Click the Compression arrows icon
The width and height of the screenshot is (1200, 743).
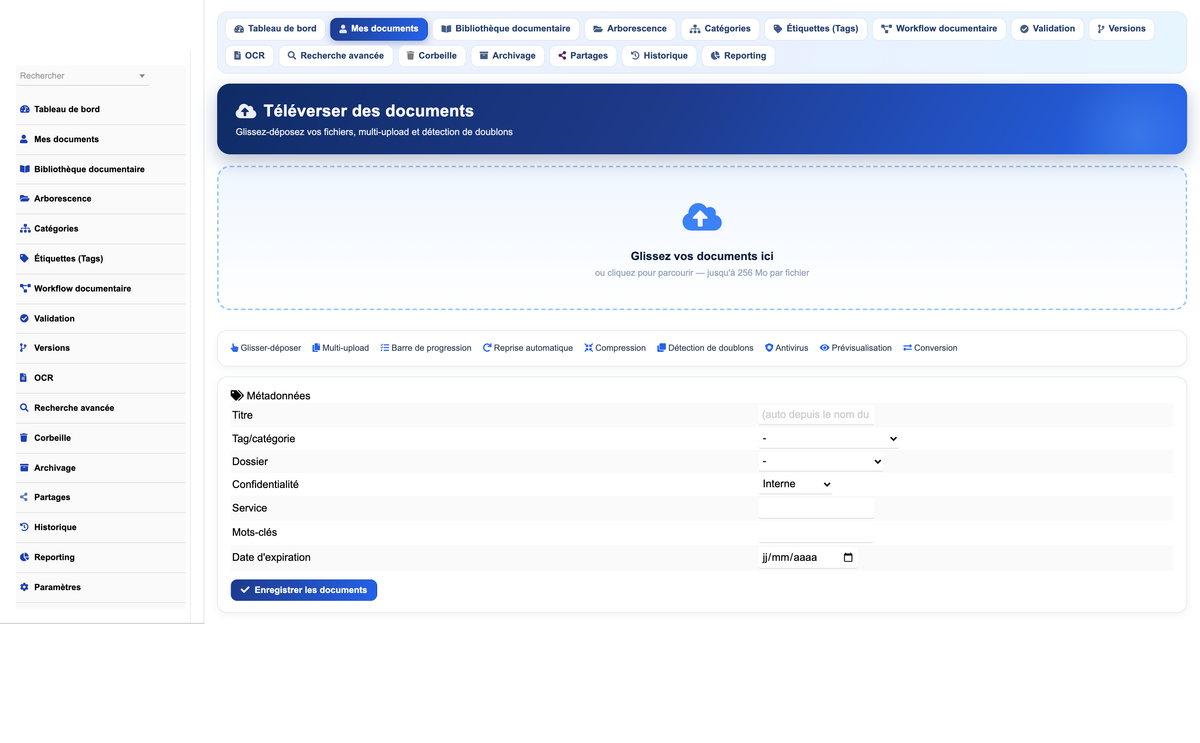(x=589, y=348)
